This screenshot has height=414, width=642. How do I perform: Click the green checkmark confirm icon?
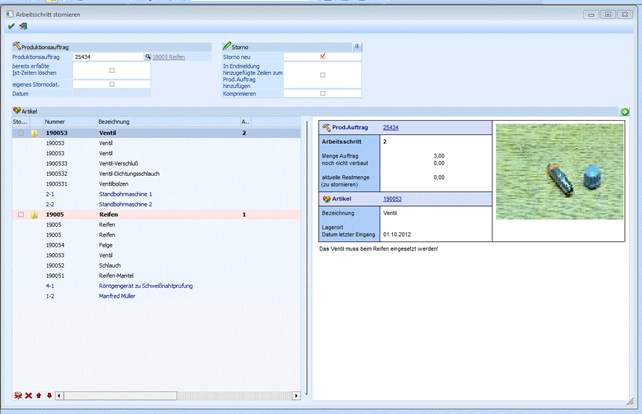pos(11,27)
